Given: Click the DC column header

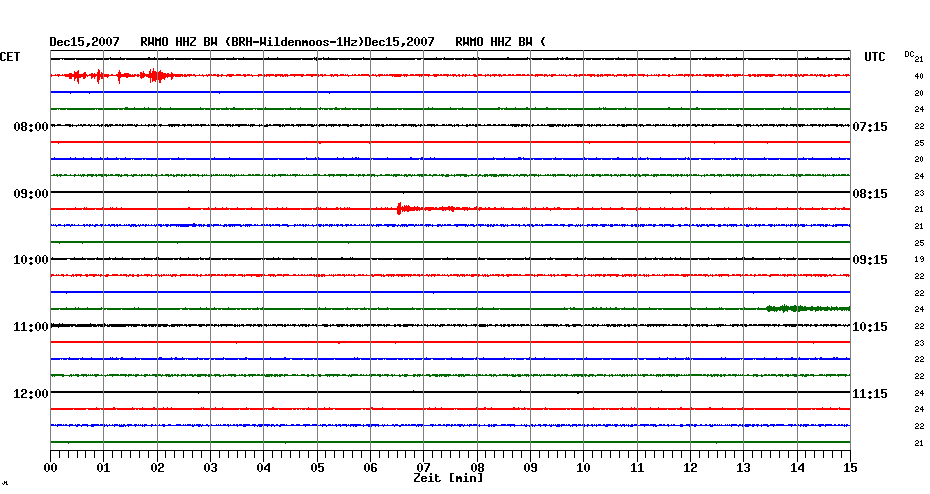Looking at the screenshot, I should point(909,54).
